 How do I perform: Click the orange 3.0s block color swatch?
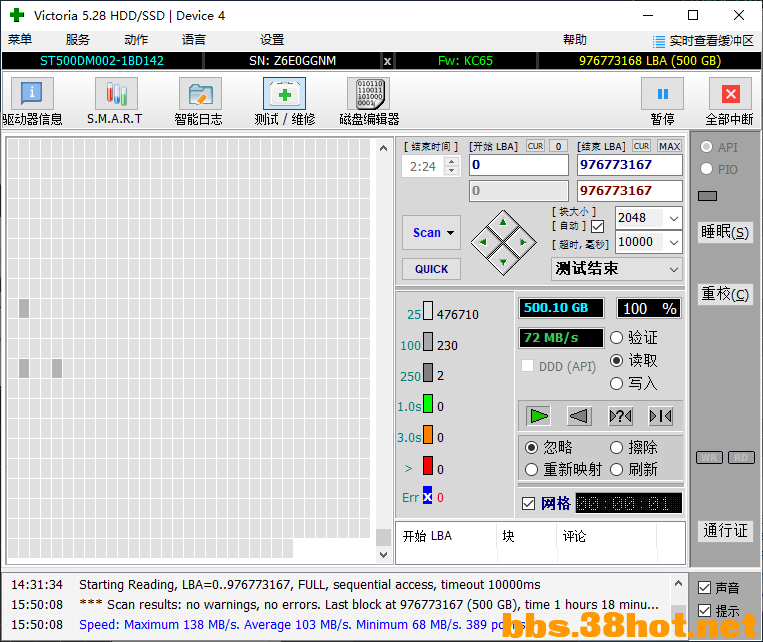pyautogui.click(x=428, y=434)
